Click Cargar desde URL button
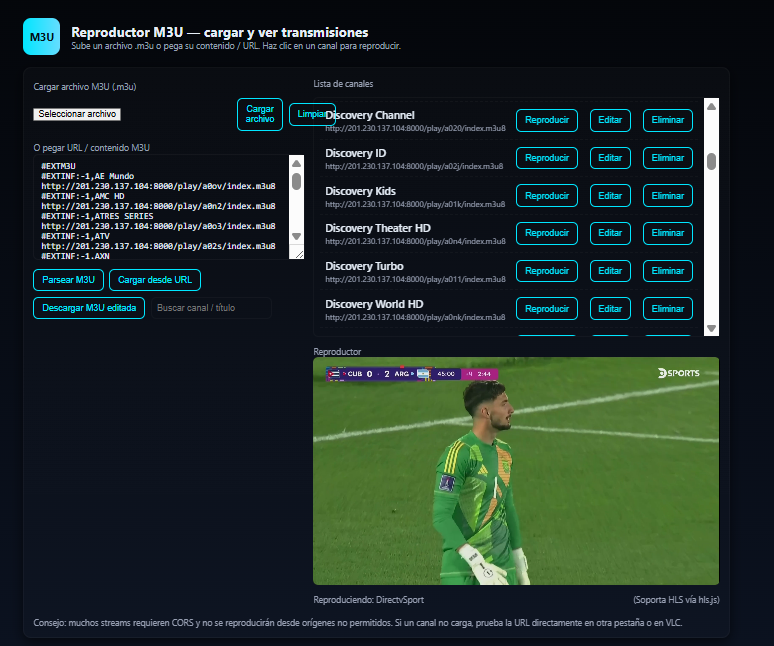 [155, 280]
